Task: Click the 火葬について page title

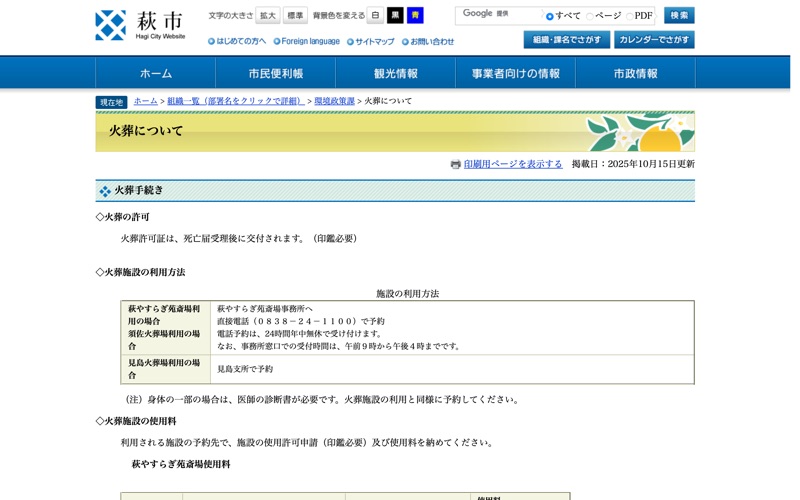Action: [x=145, y=131]
